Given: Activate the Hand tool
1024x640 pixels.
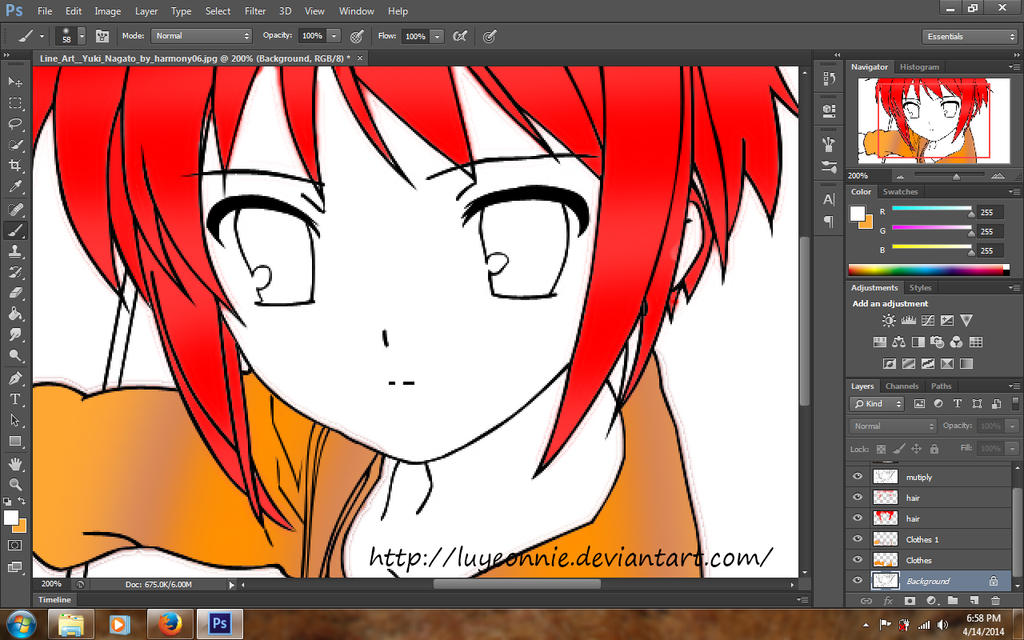Looking at the screenshot, I should pyautogui.click(x=15, y=464).
